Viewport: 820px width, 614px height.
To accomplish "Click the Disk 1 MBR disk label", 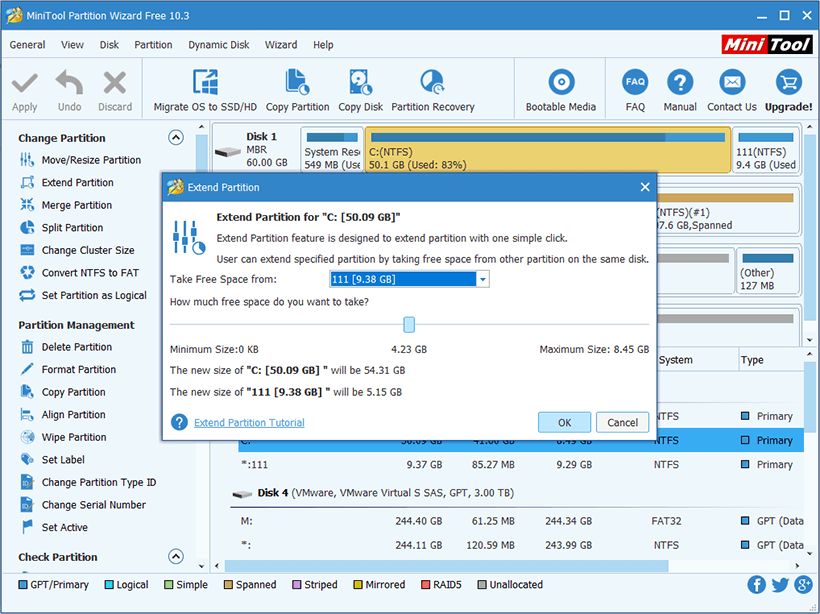I will point(255,150).
